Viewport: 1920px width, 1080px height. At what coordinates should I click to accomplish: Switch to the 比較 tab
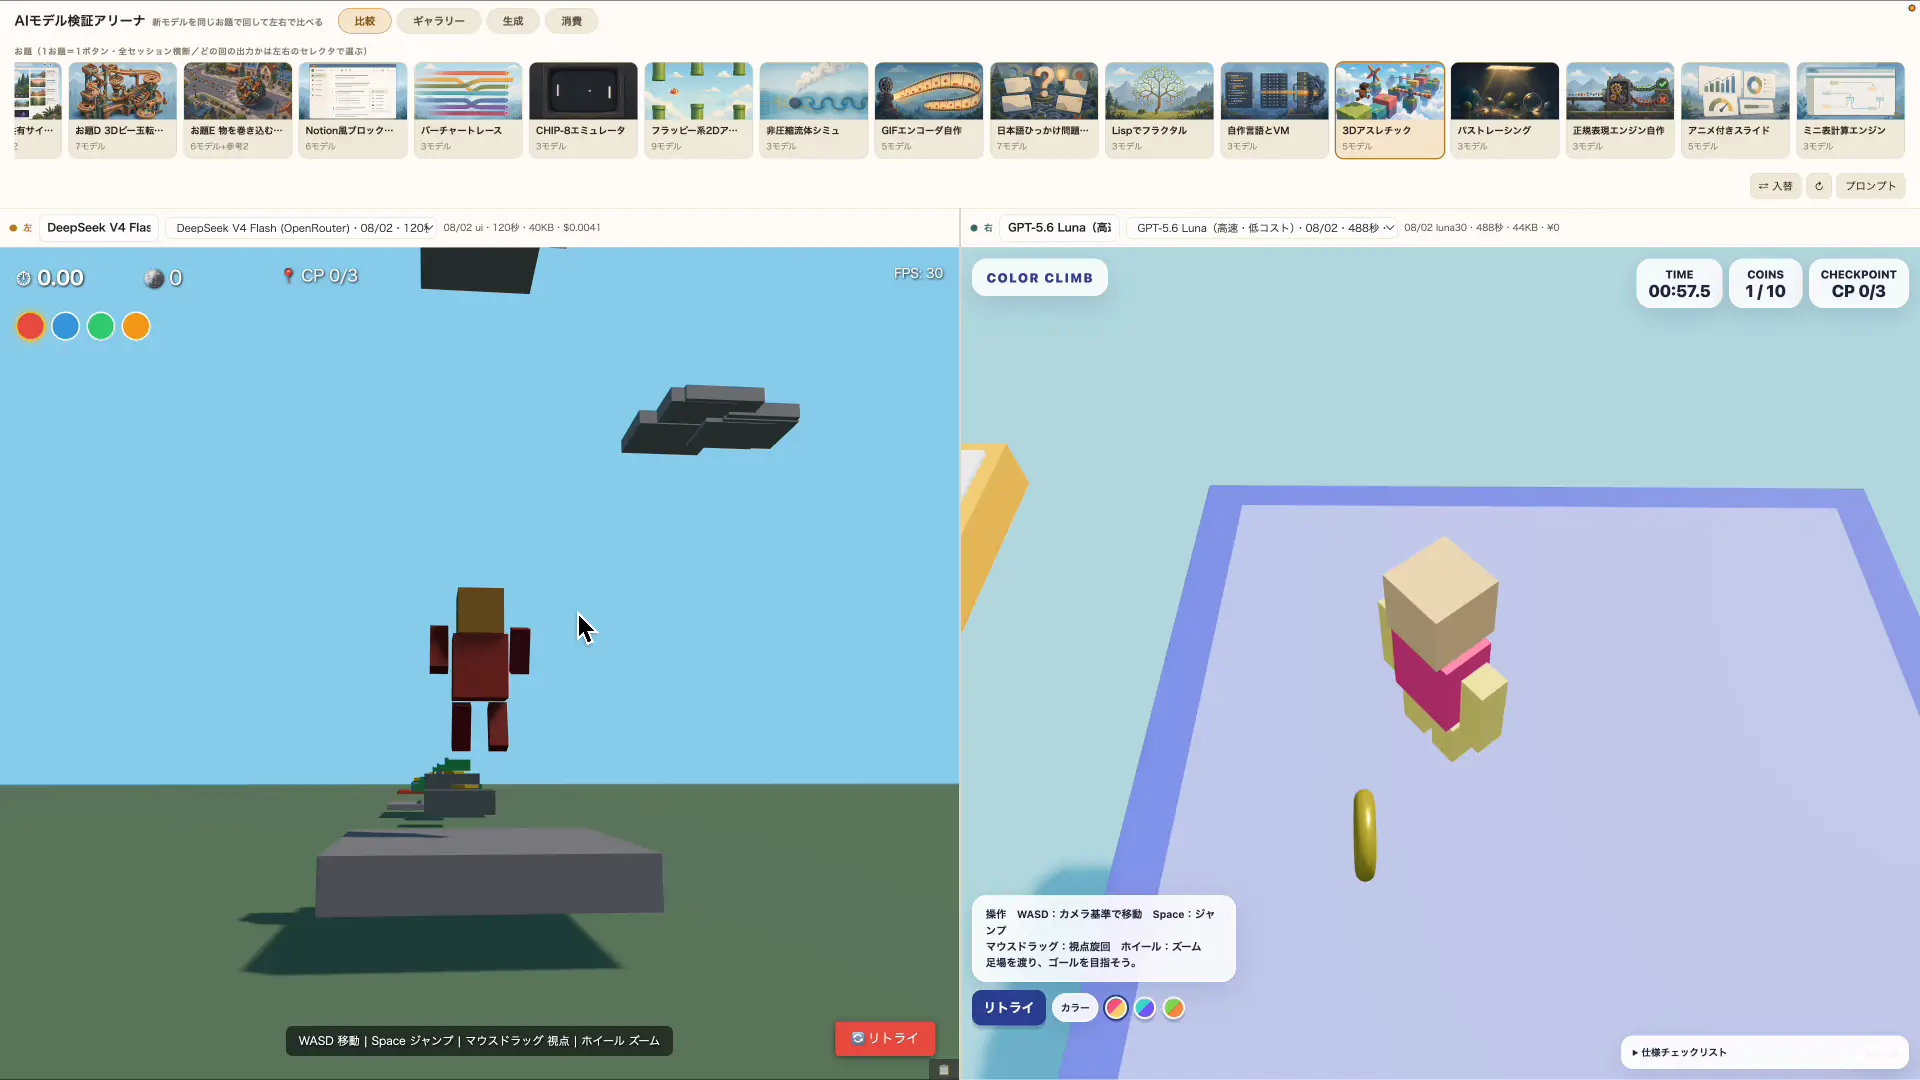point(364,21)
